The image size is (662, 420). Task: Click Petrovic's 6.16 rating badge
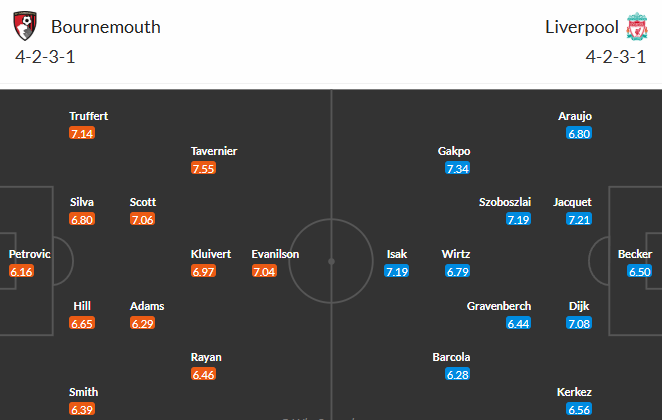(x=21, y=271)
